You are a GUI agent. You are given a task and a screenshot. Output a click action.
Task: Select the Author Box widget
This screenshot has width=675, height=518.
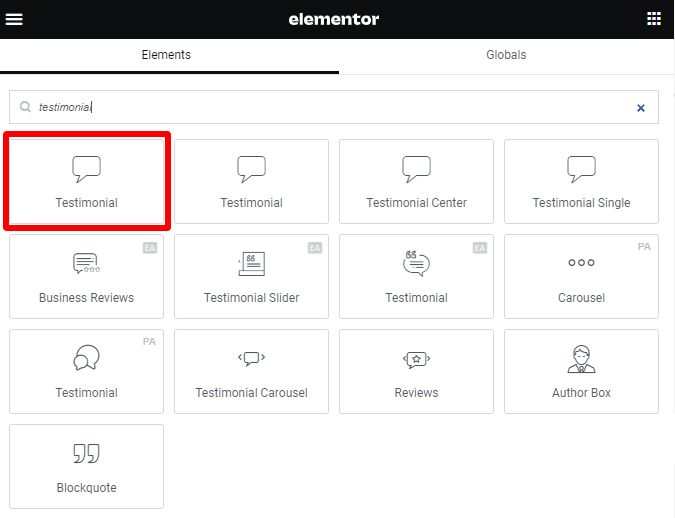pyautogui.click(x=581, y=372)
